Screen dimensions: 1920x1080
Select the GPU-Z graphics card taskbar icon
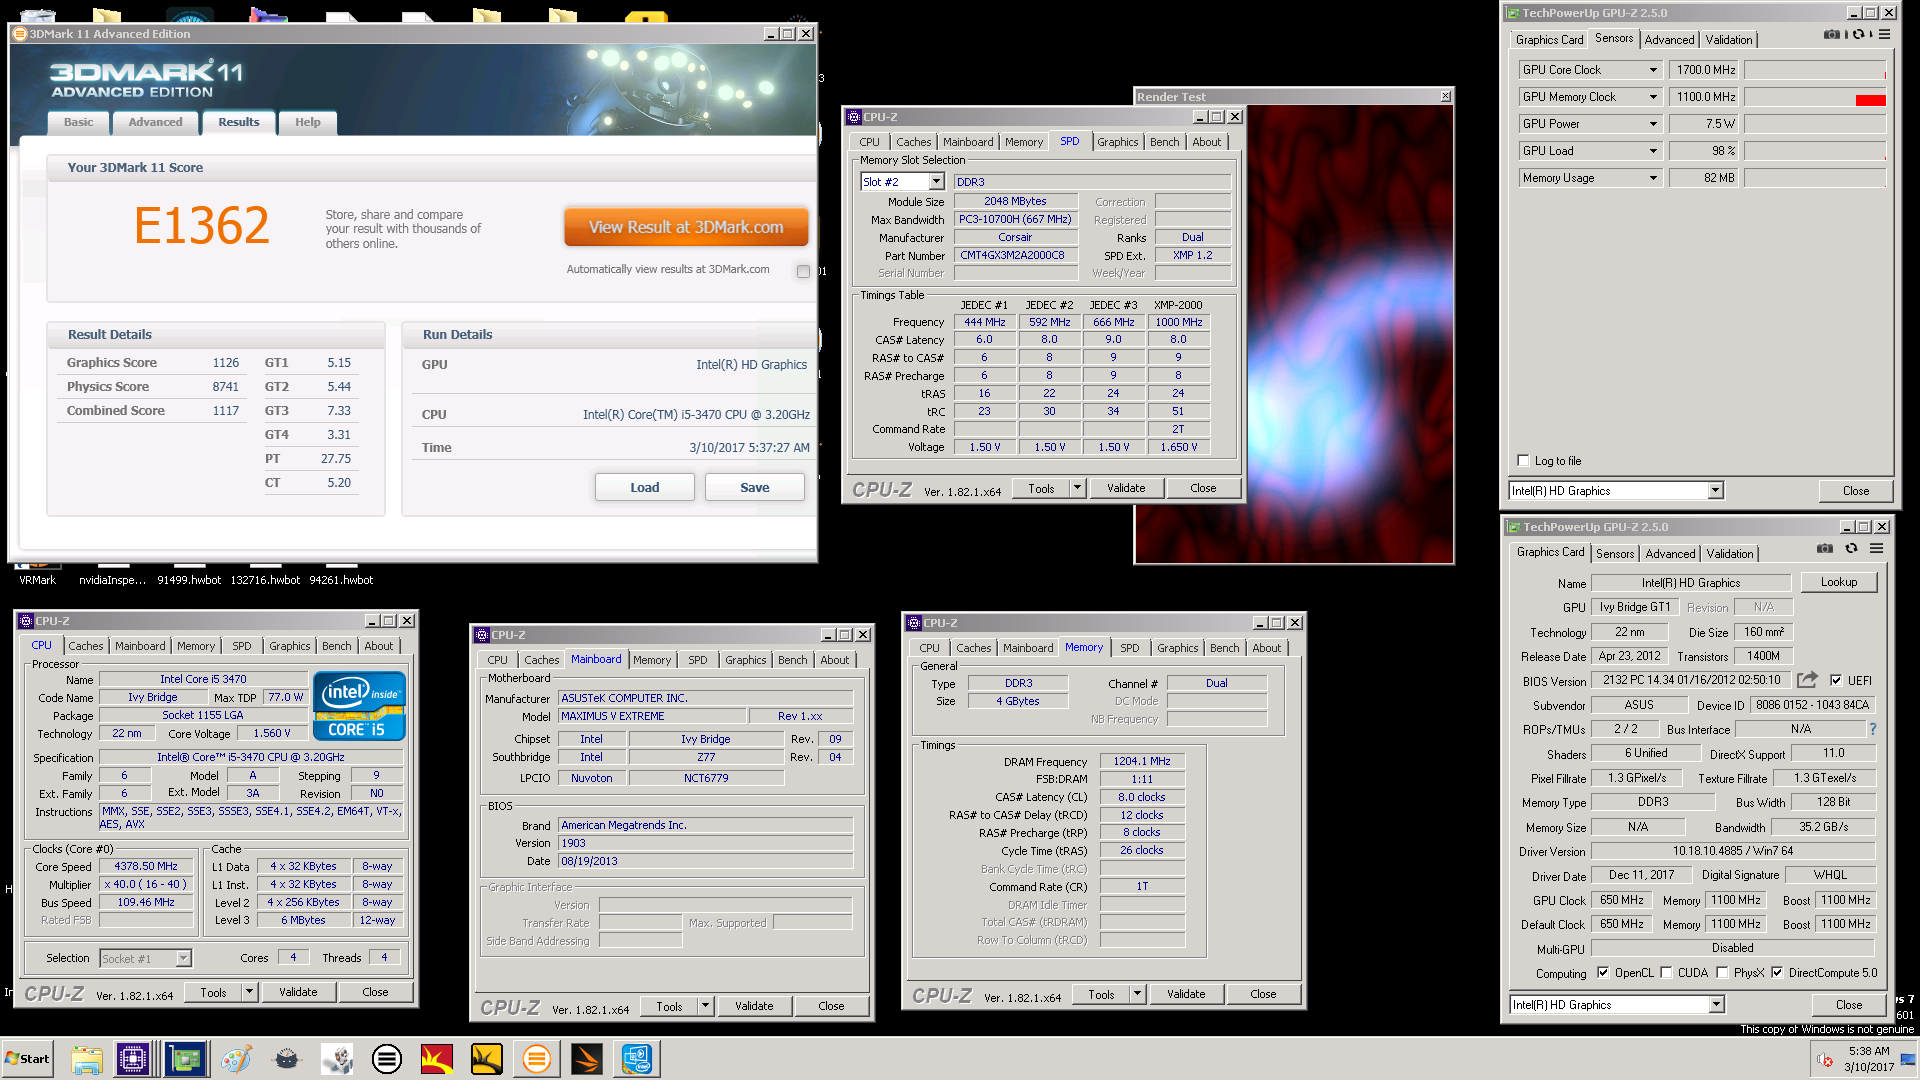(185, 1059)
